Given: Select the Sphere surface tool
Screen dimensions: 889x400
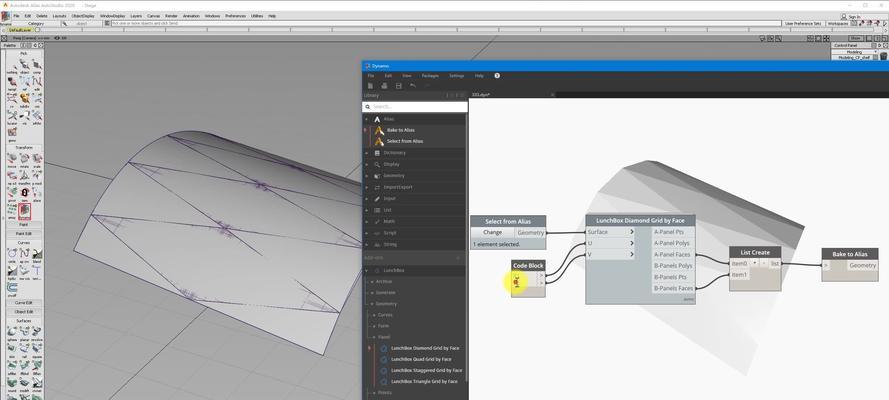Looking at the screenshot, I should pyautogui.click(x=11, y=333).
